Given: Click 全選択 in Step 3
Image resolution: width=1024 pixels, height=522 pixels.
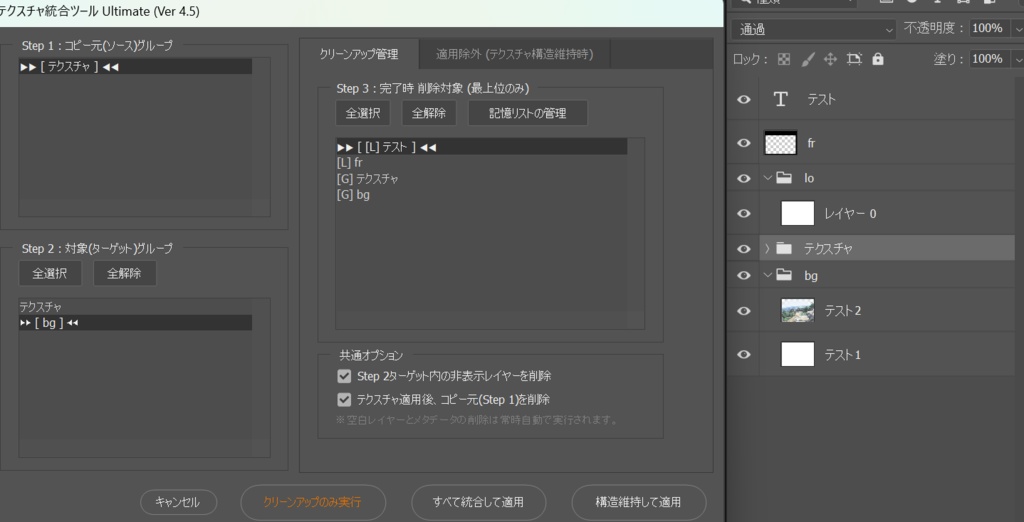Looking at the screenshot, I should (363, 113).
